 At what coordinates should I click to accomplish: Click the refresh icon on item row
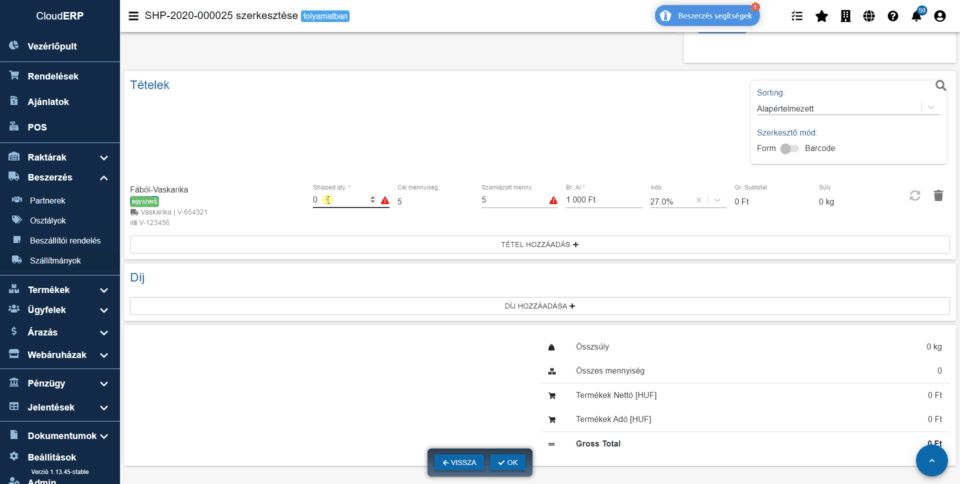coord(914,196)
